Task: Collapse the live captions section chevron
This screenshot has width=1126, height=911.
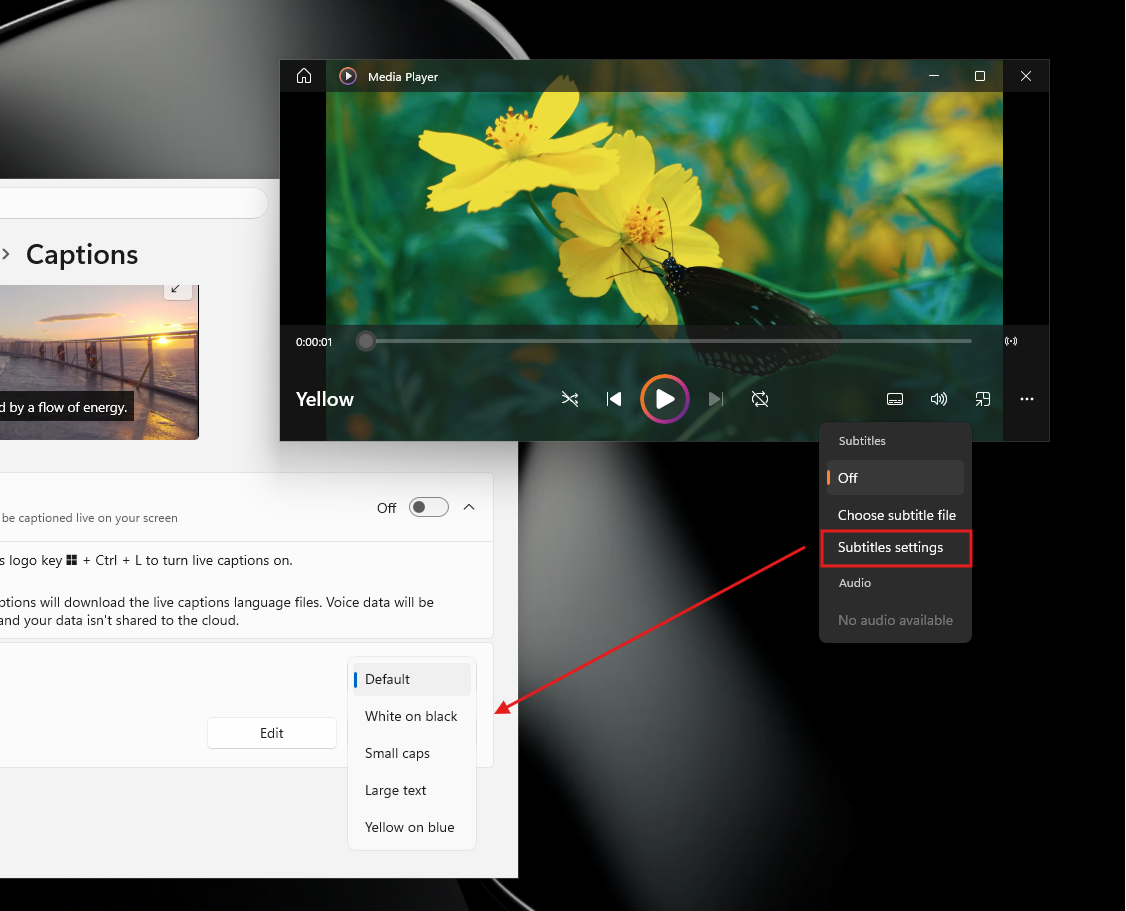Action: [469, 508]
